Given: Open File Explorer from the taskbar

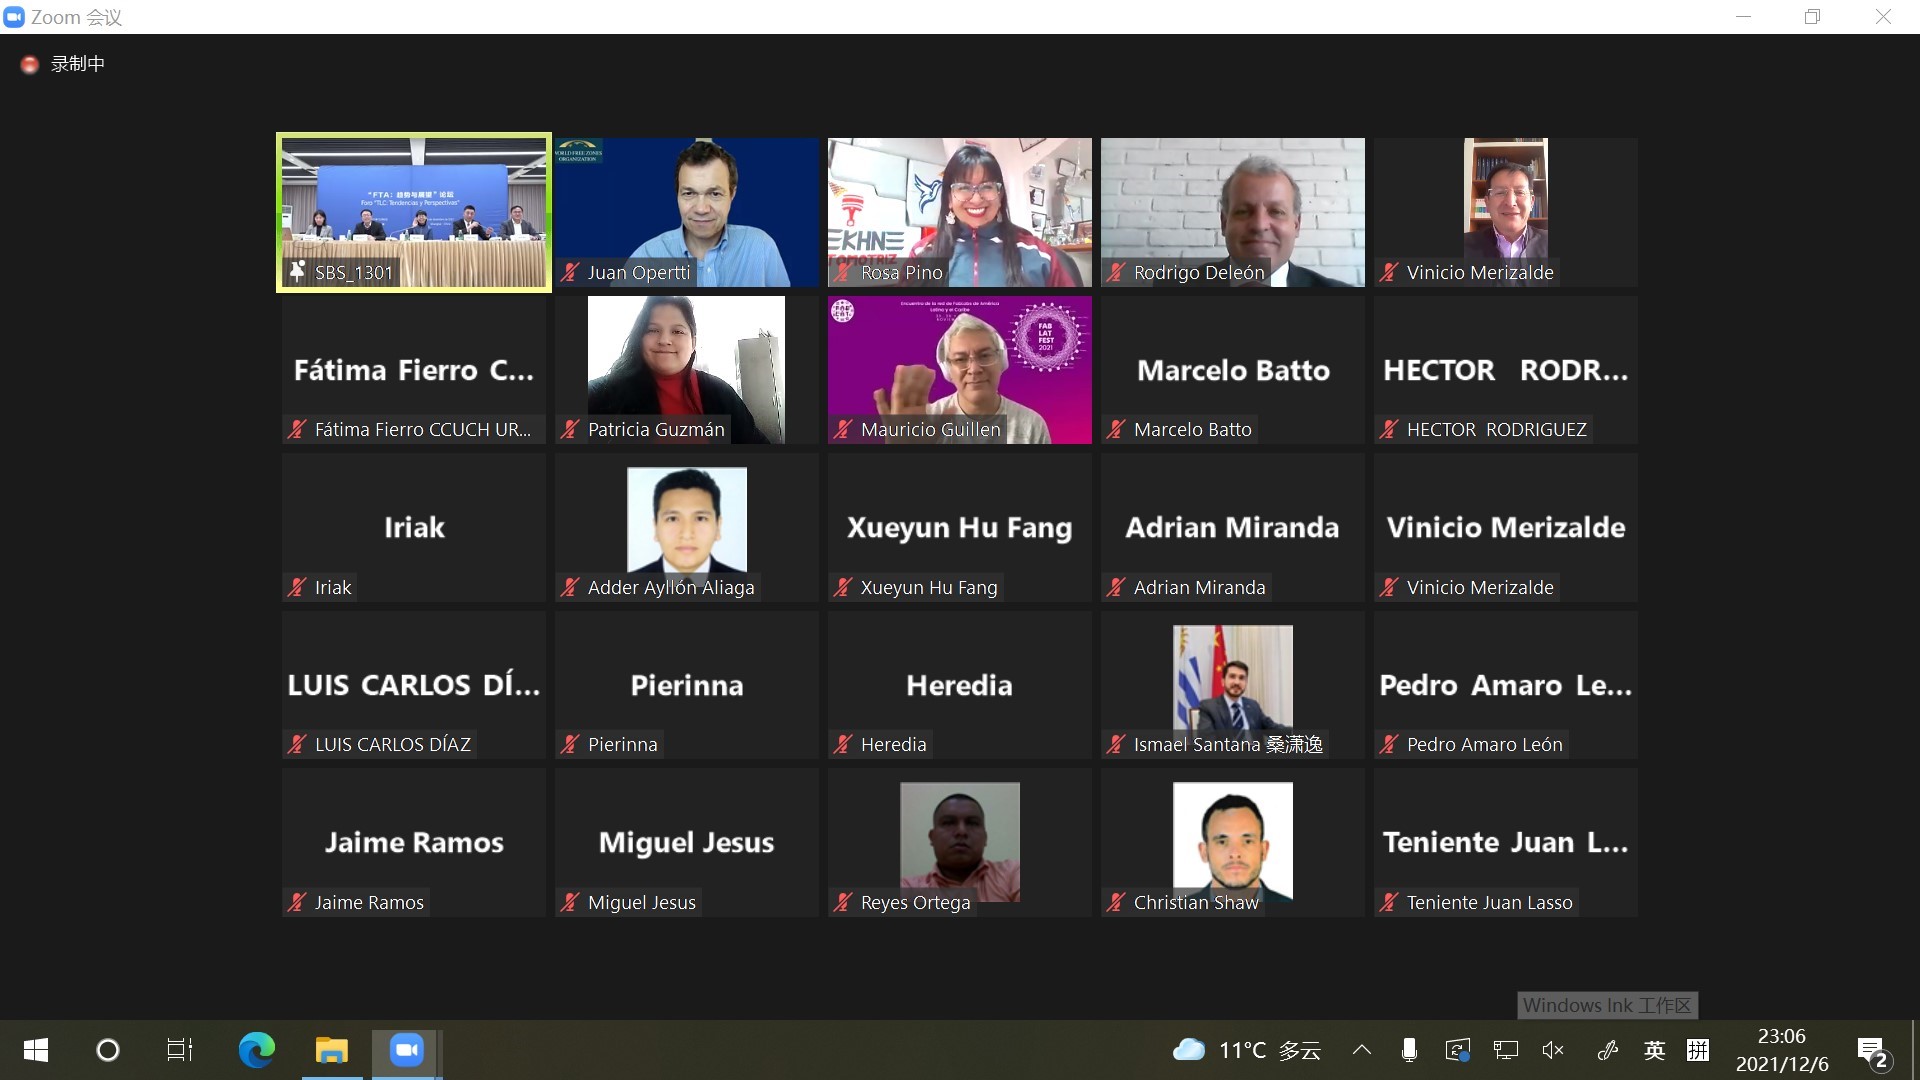Looking at the screenshot, I should (x=331, y=1050).
